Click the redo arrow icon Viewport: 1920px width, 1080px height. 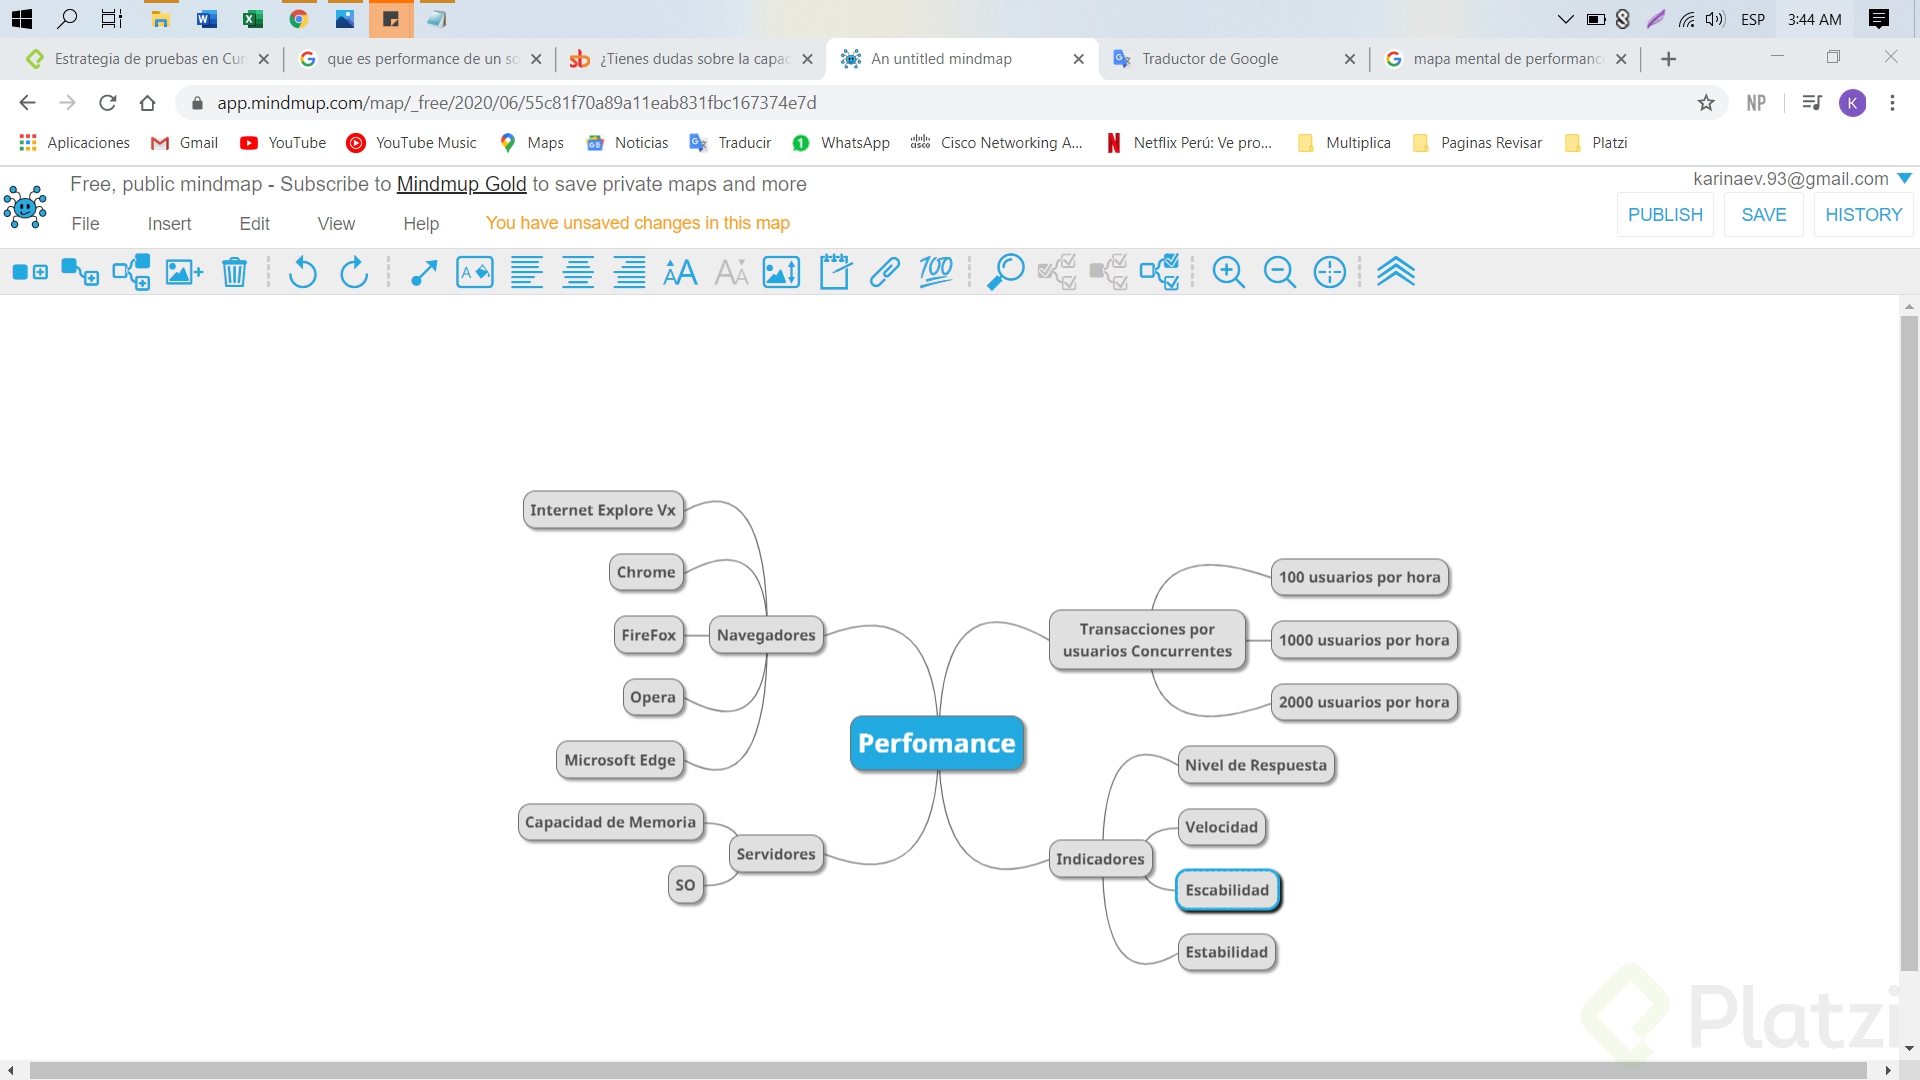[x=354, y=272]
